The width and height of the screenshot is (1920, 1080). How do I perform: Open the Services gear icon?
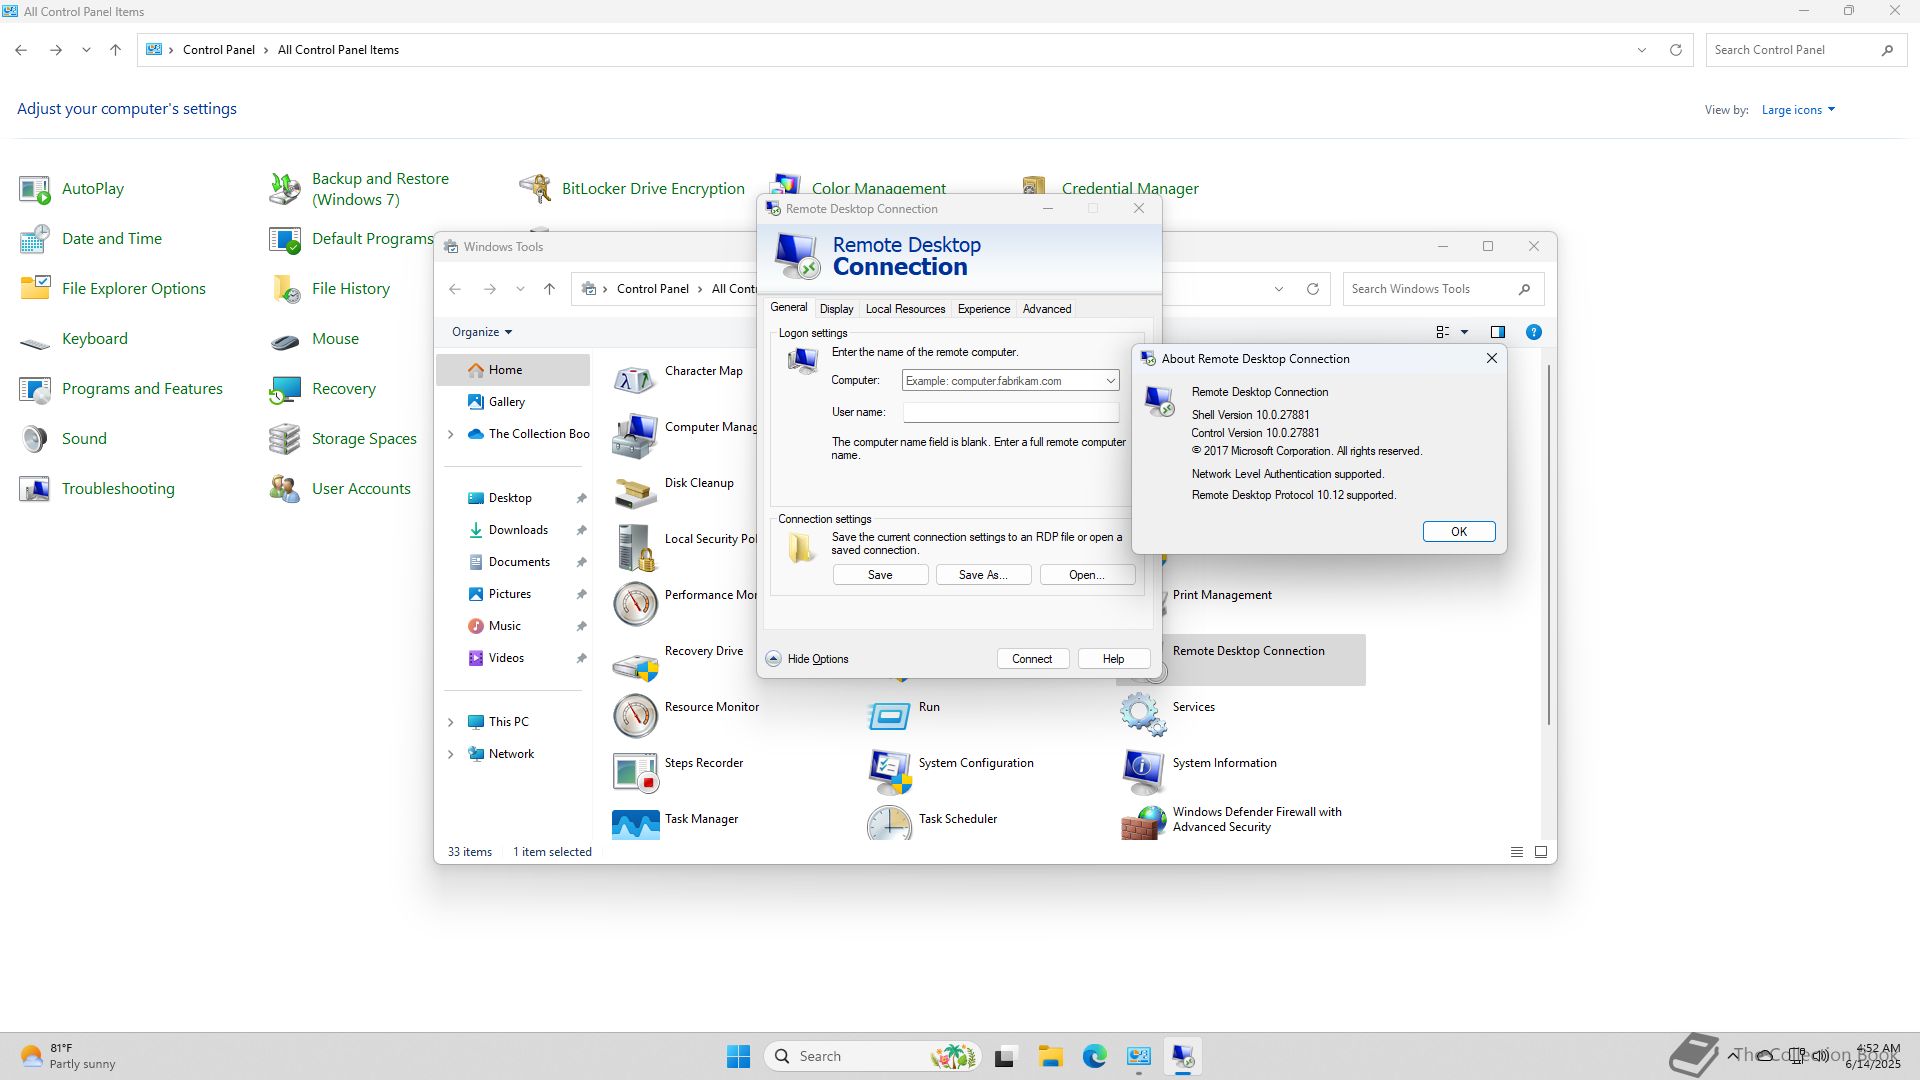pos(1142,715)
